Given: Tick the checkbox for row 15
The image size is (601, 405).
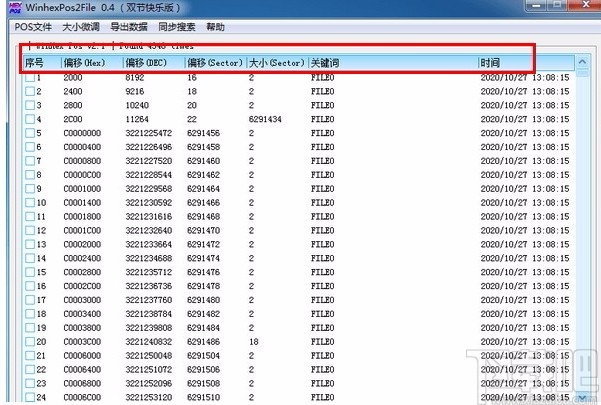Looking at the screenshot, I should point(30,272).
